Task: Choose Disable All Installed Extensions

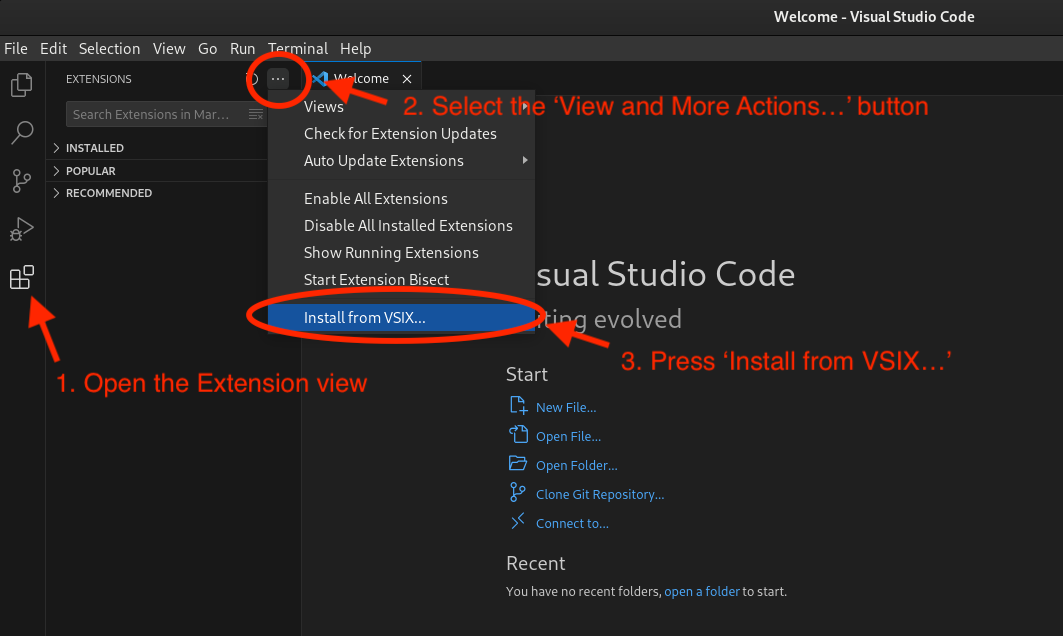Action: [401, 226]
